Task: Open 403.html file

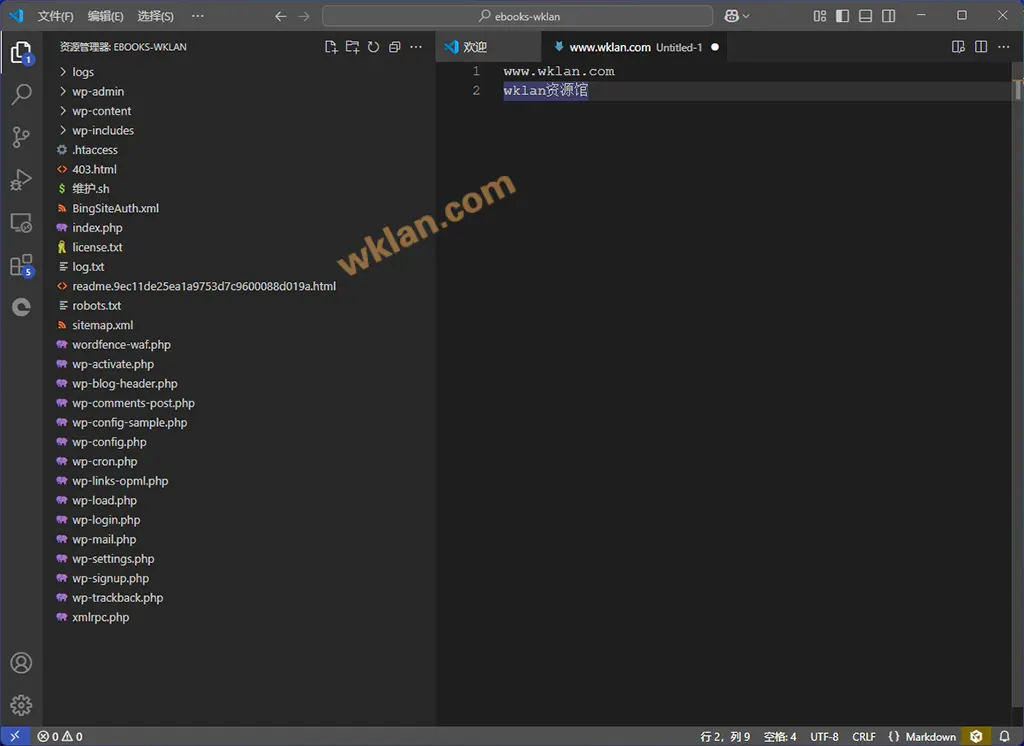Action: pos(239,169)
